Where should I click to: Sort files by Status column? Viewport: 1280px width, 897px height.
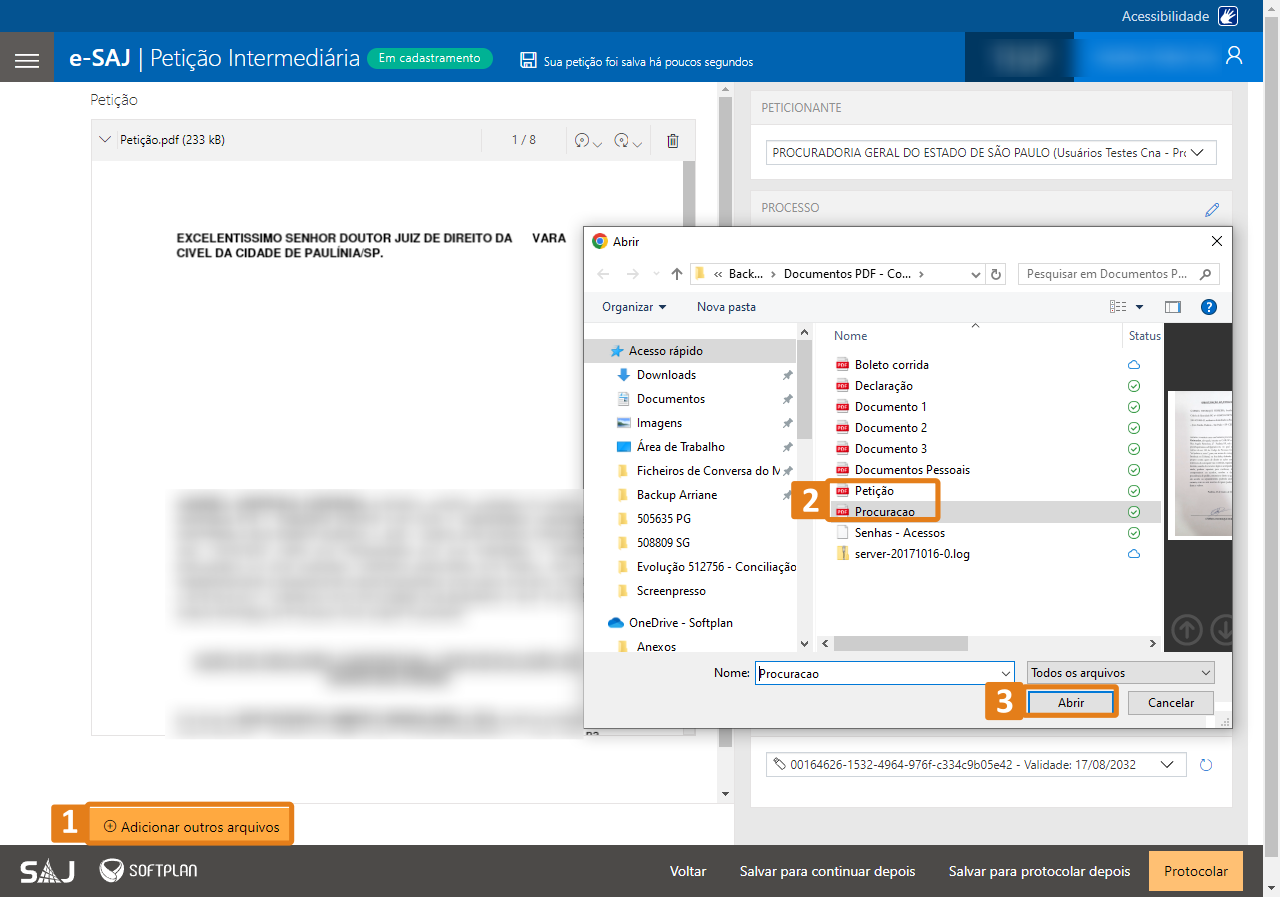1143,336
